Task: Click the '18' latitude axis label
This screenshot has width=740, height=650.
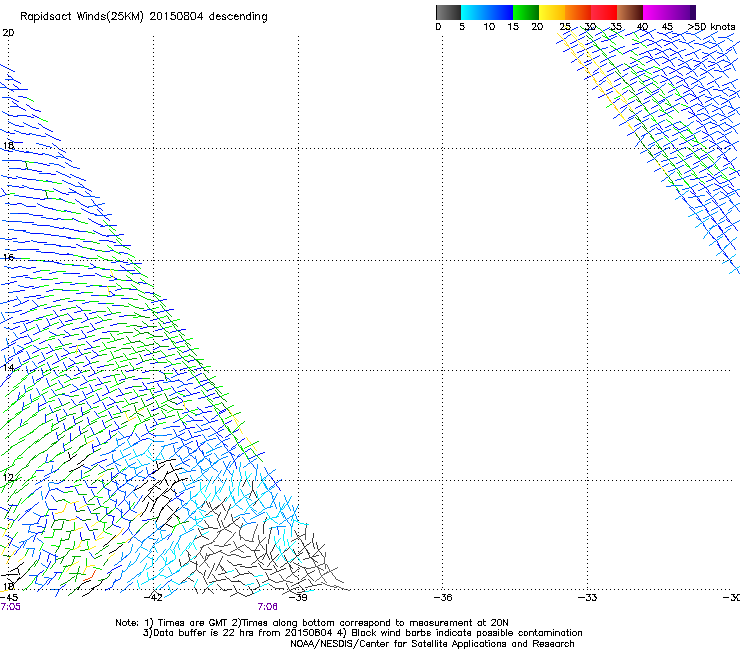Action: tap(8, 145)
